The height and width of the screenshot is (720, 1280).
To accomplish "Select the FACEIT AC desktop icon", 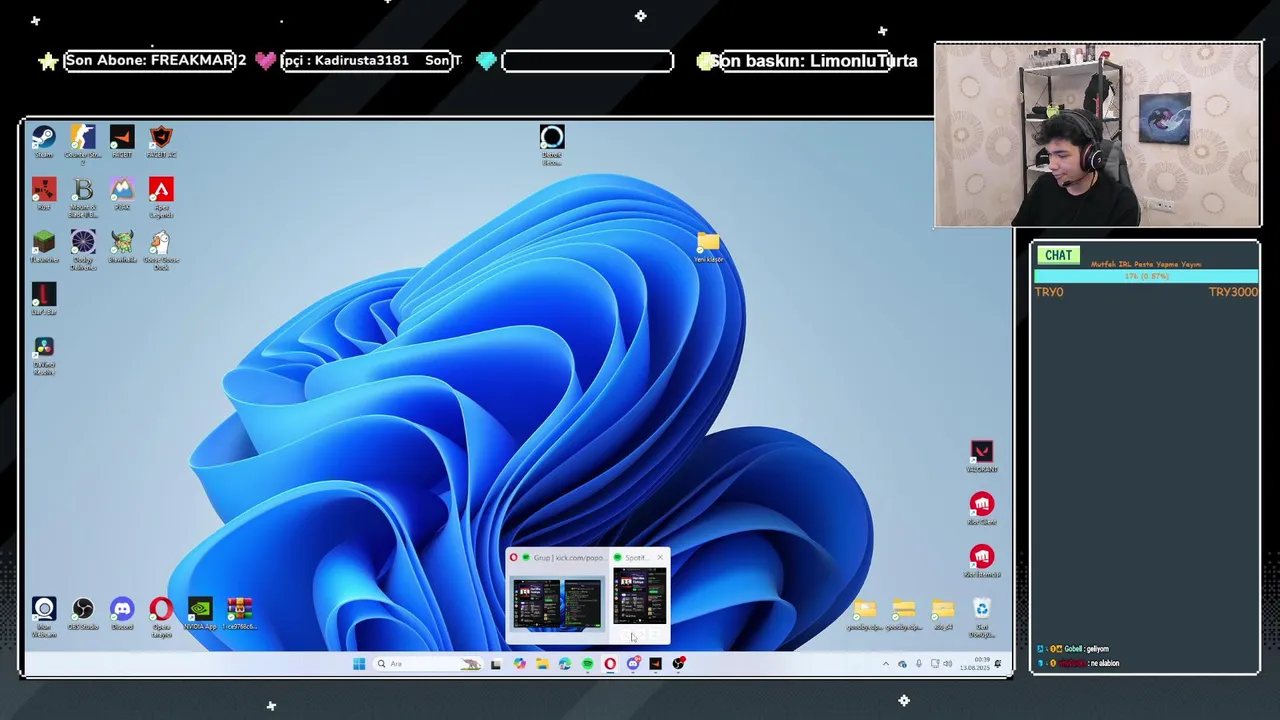I will [x=161, y=141].
